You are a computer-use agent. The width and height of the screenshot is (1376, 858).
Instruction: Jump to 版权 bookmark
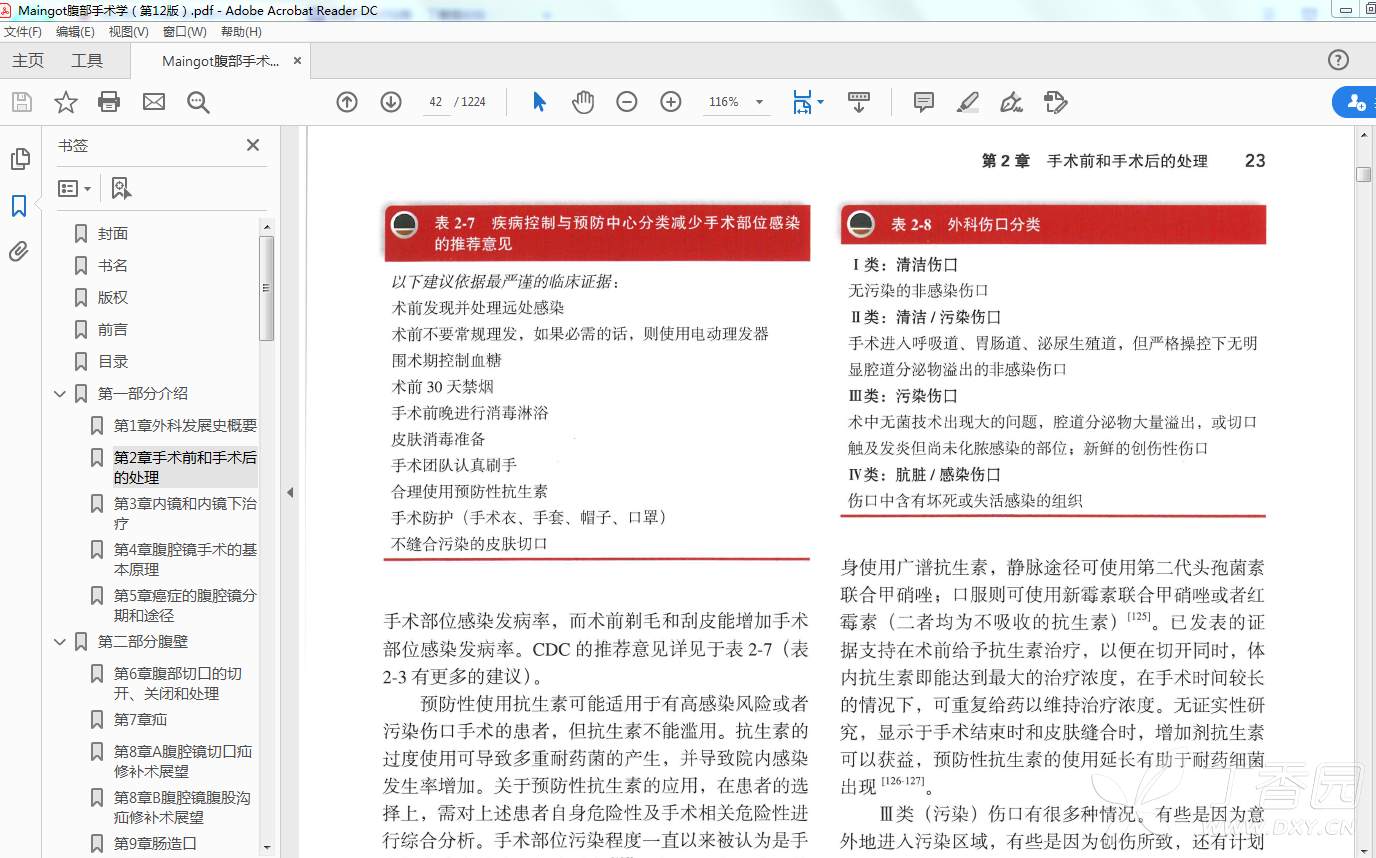[x=113, y=297]
